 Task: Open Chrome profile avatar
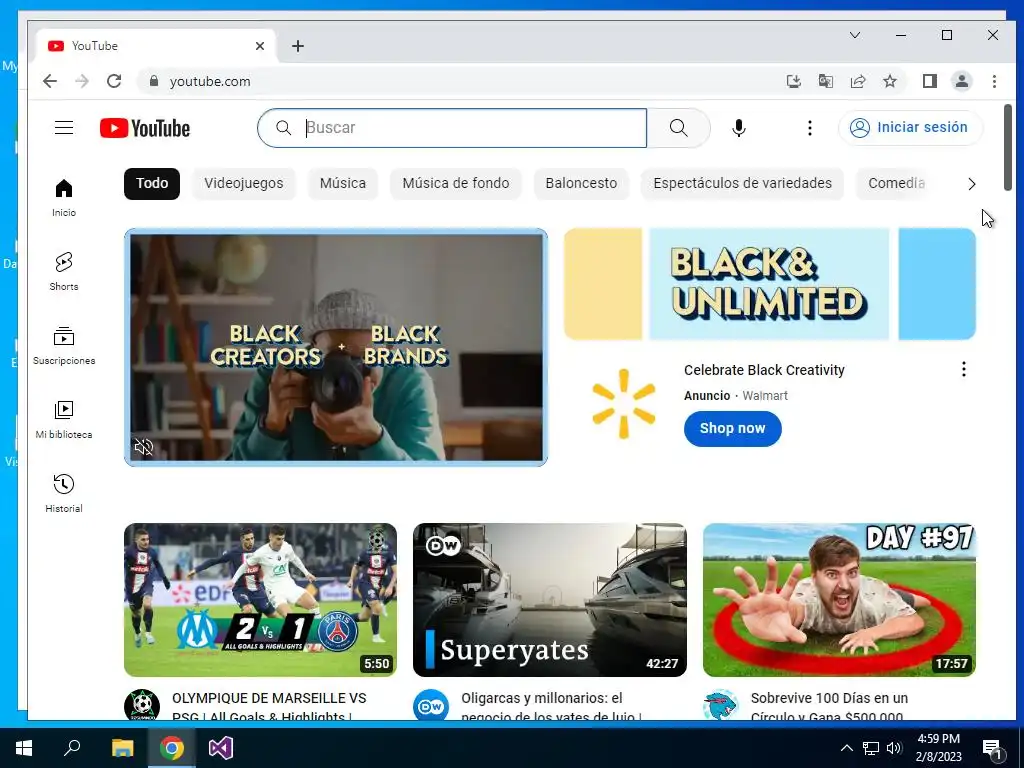point(962,81)
